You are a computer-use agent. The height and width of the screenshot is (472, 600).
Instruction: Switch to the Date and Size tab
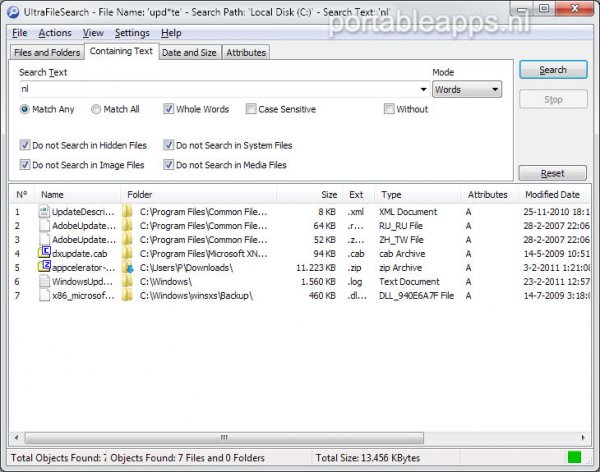coord(189,53)
